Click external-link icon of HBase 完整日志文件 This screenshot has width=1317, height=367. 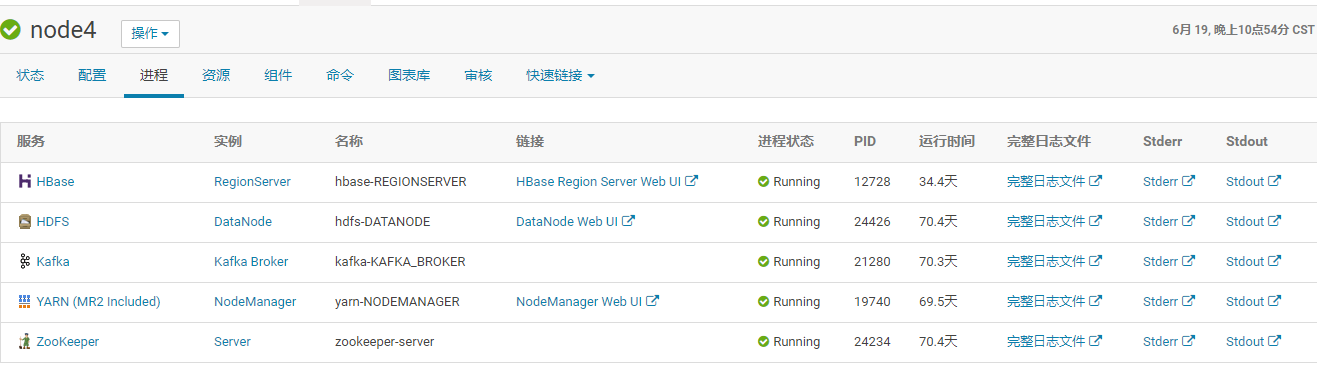1095,181
